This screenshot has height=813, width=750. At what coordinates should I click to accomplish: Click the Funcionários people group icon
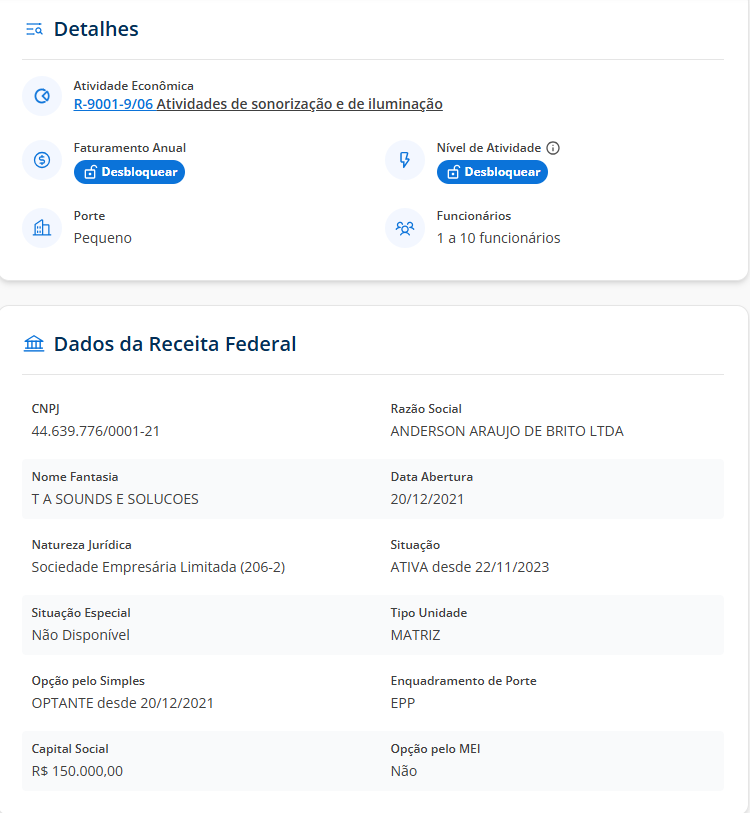(405, 228)
